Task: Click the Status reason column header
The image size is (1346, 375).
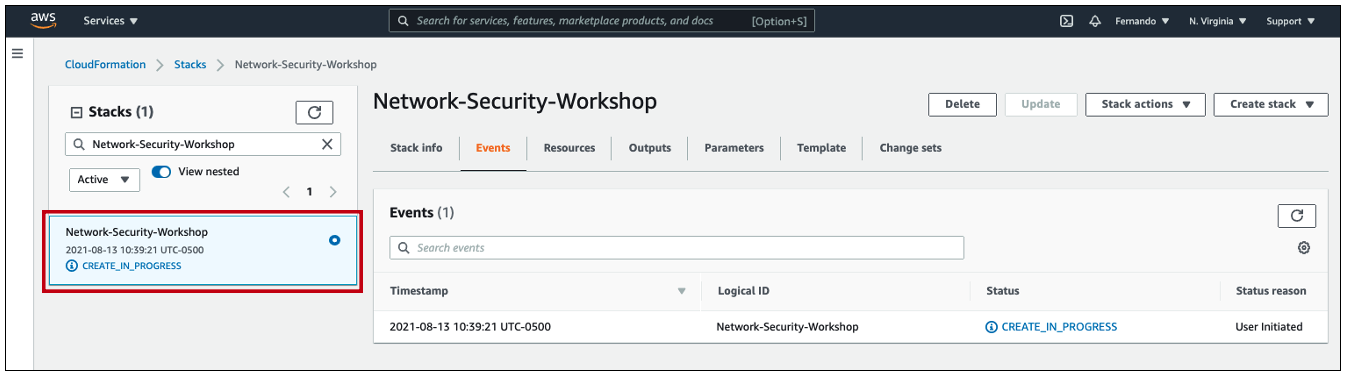Action: pyautogui.click(x=1271, y=291)
